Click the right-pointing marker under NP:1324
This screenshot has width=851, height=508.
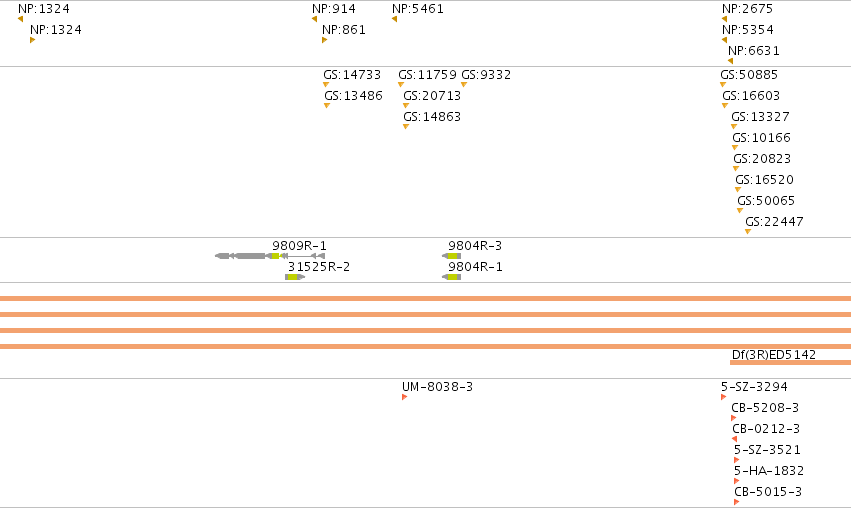[x=33, y=40]
